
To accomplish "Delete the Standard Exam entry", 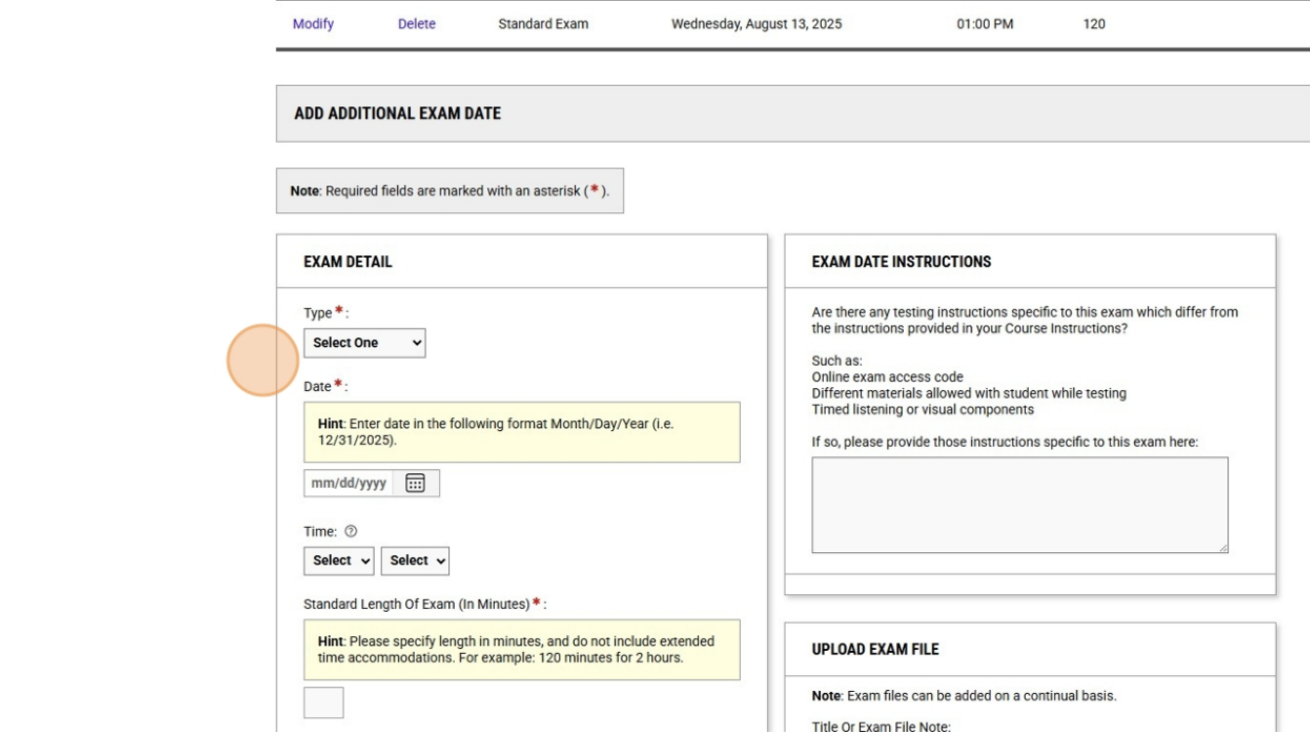I will pyautogui.click(x=417, y=24).
